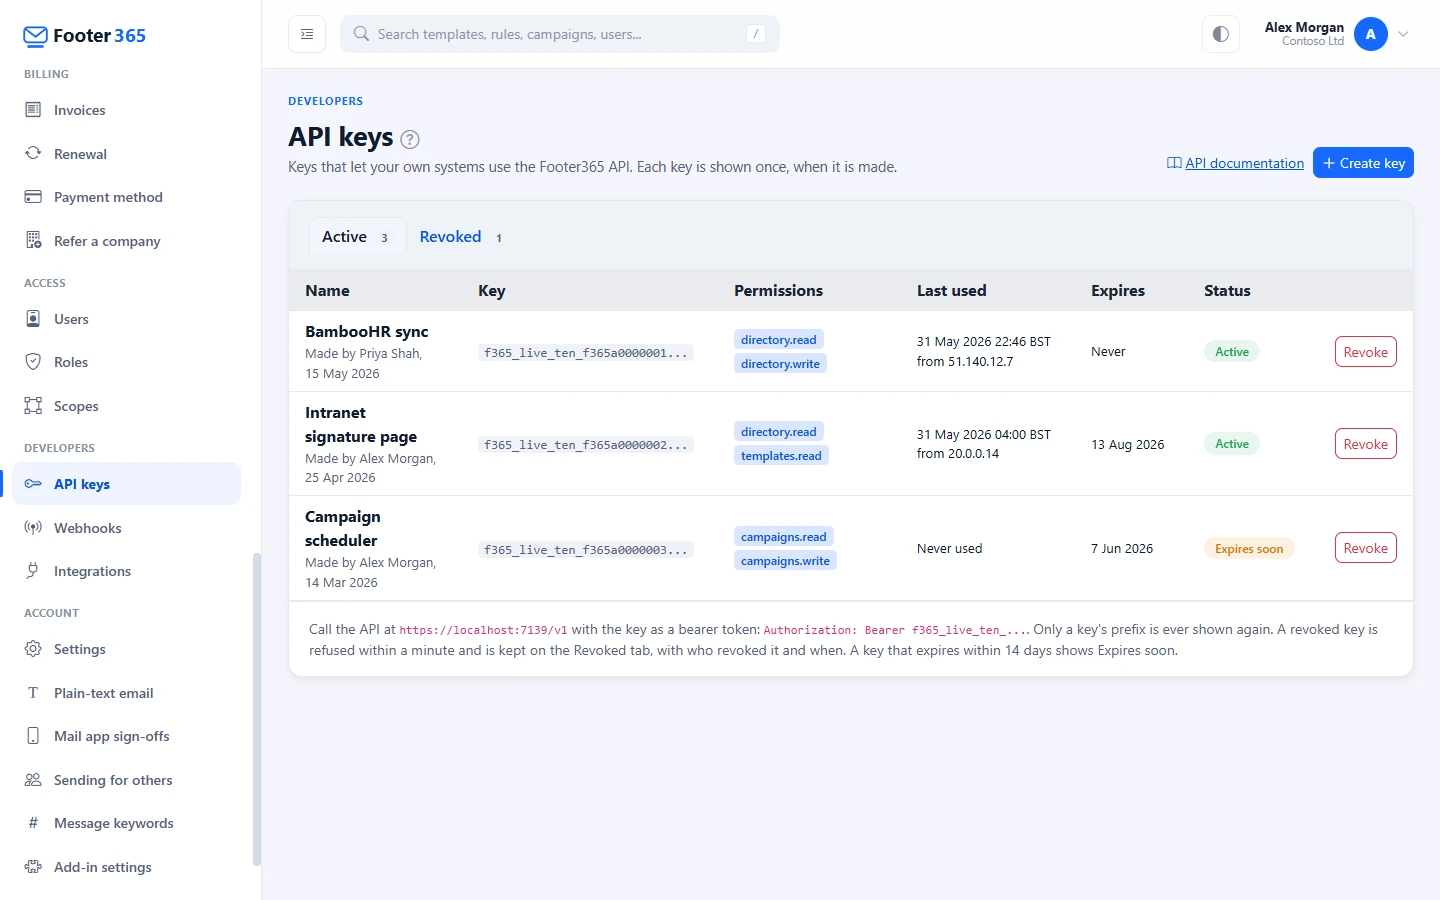This screenshot has height=900, width=1440.
Task: Click the templates.read permission tag
Action: pos(781,456)
